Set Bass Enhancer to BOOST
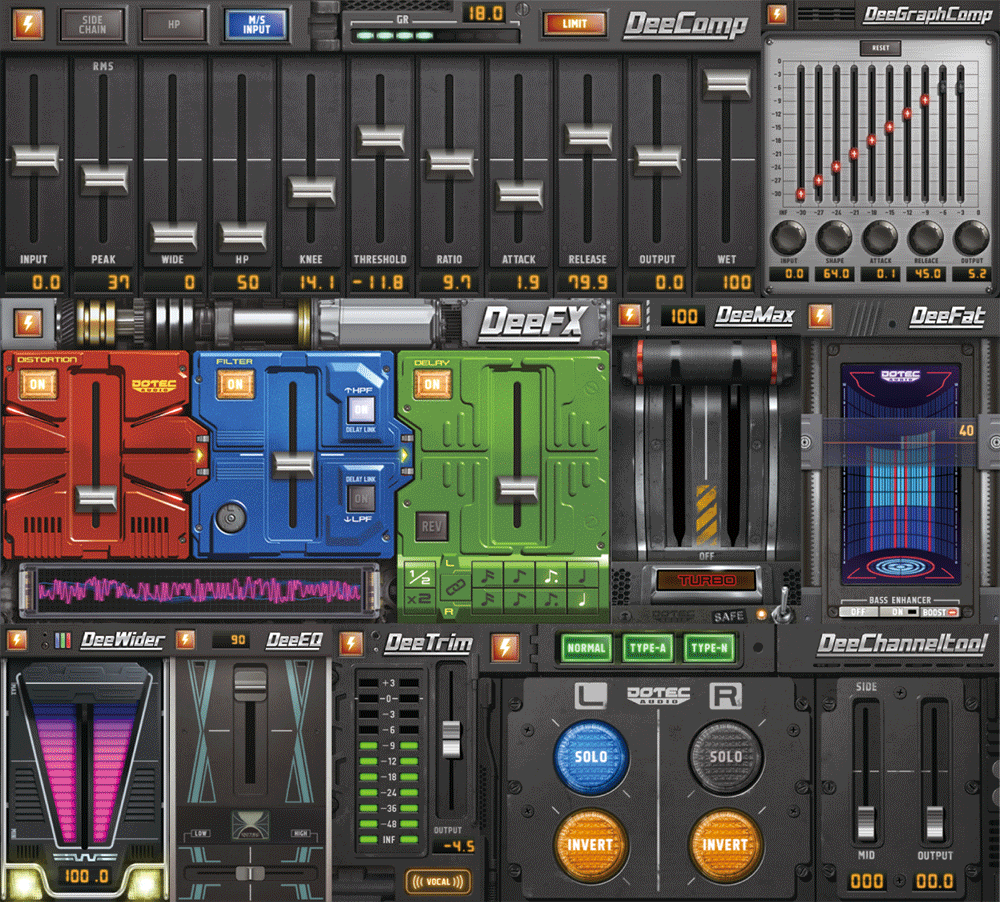The image size is (1000, 902). click(x=939, y=612)
